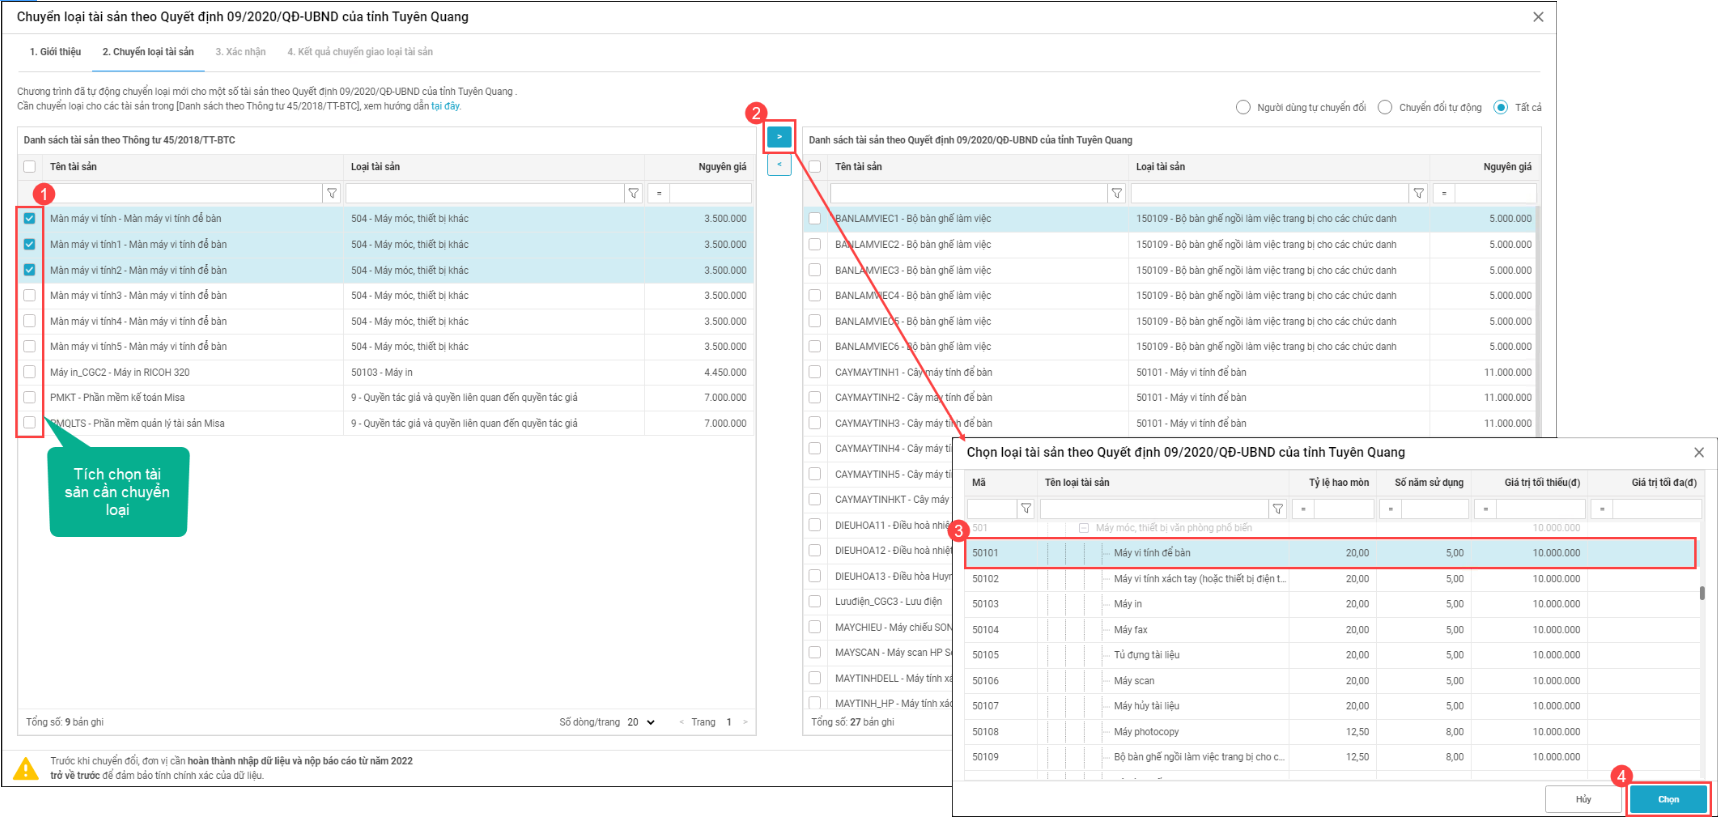Pick the 50104 Máy fax row
1723x821 pixels.
click(1330, 630)
